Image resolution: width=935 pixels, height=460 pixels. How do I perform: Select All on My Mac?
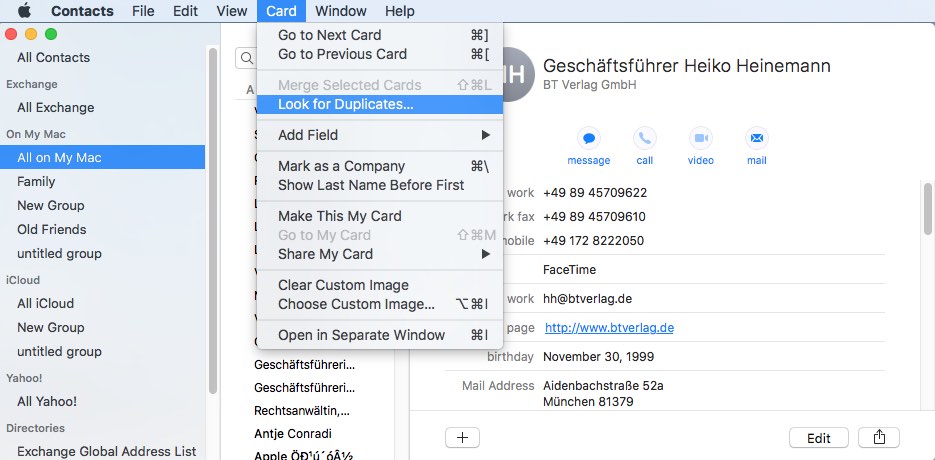point(103,158)
